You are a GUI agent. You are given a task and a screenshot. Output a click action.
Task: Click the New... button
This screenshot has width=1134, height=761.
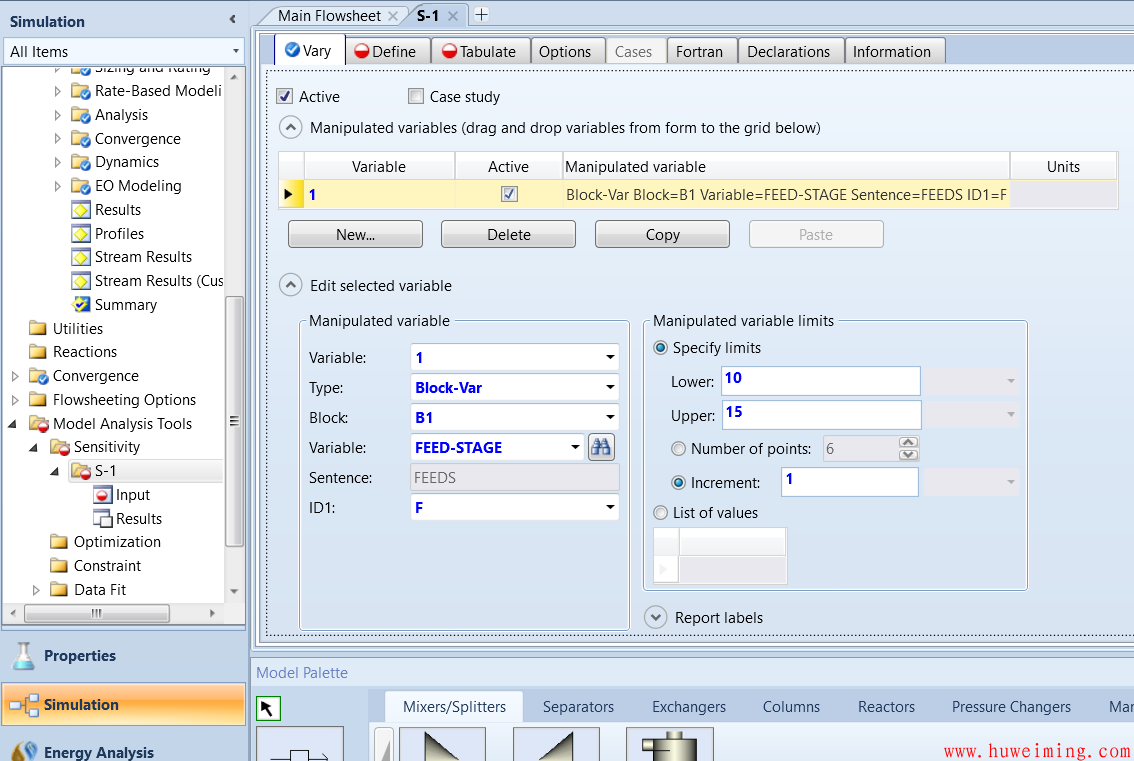tap(355, 235)
